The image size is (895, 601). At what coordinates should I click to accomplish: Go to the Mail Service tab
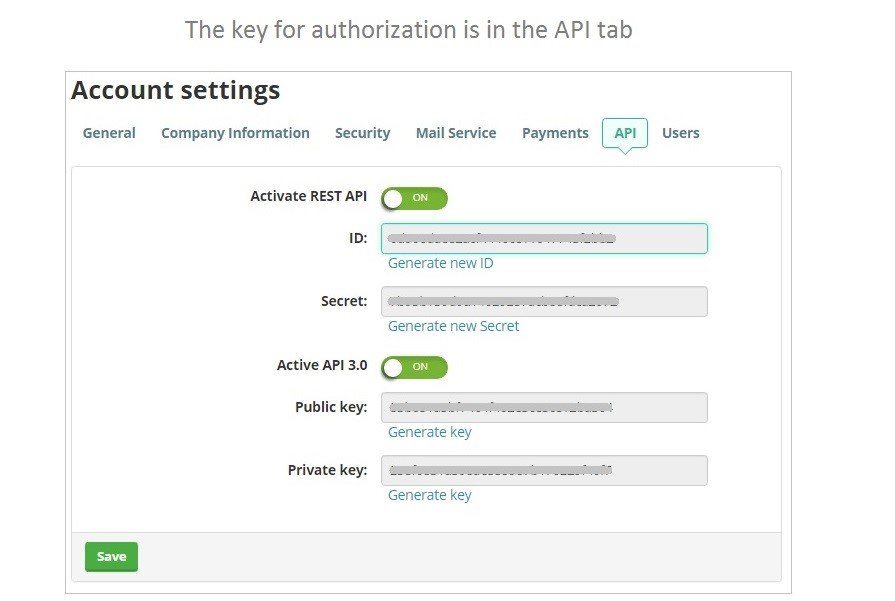(456, 133)
